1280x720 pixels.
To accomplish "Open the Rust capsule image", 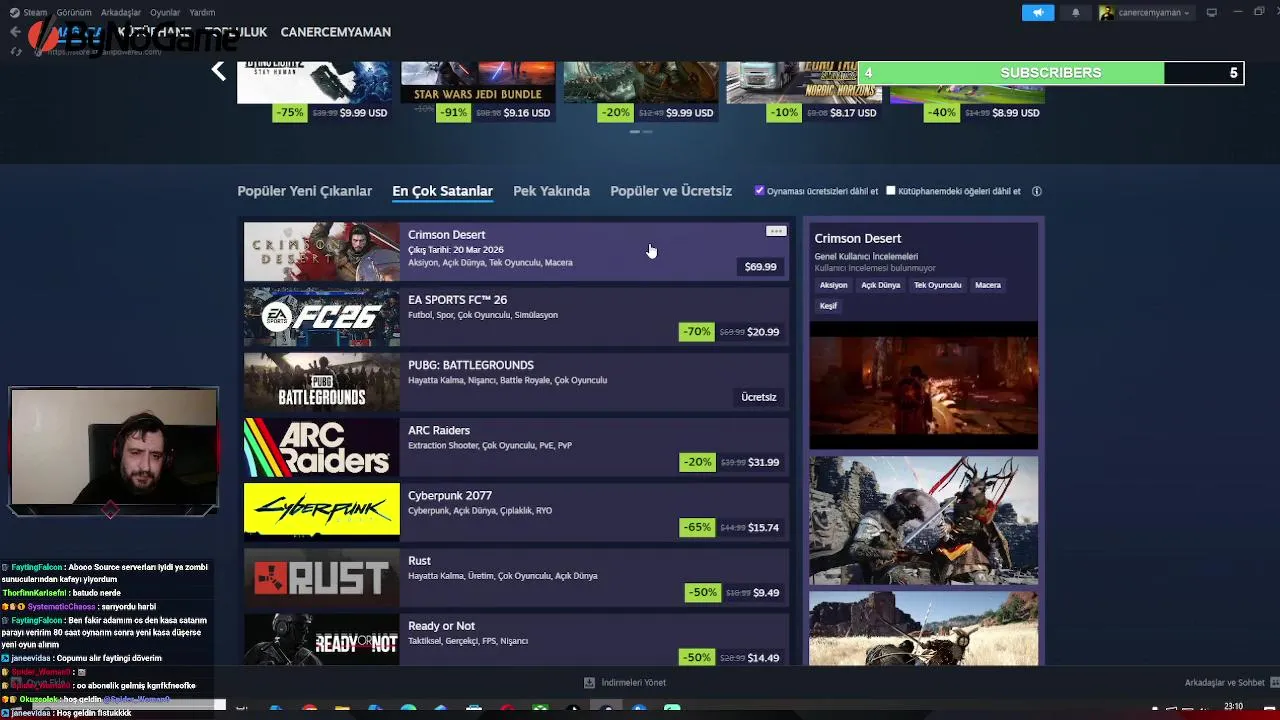I will 322,577.
